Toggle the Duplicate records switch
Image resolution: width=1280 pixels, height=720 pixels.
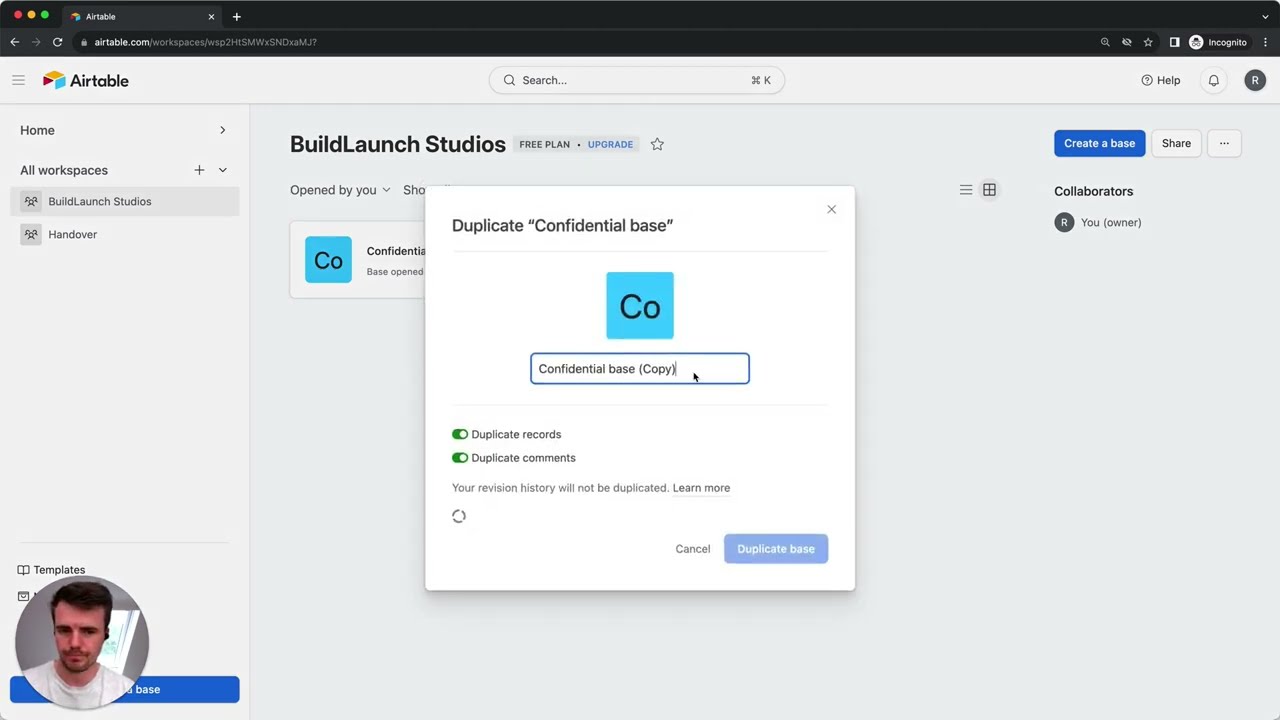460,434
